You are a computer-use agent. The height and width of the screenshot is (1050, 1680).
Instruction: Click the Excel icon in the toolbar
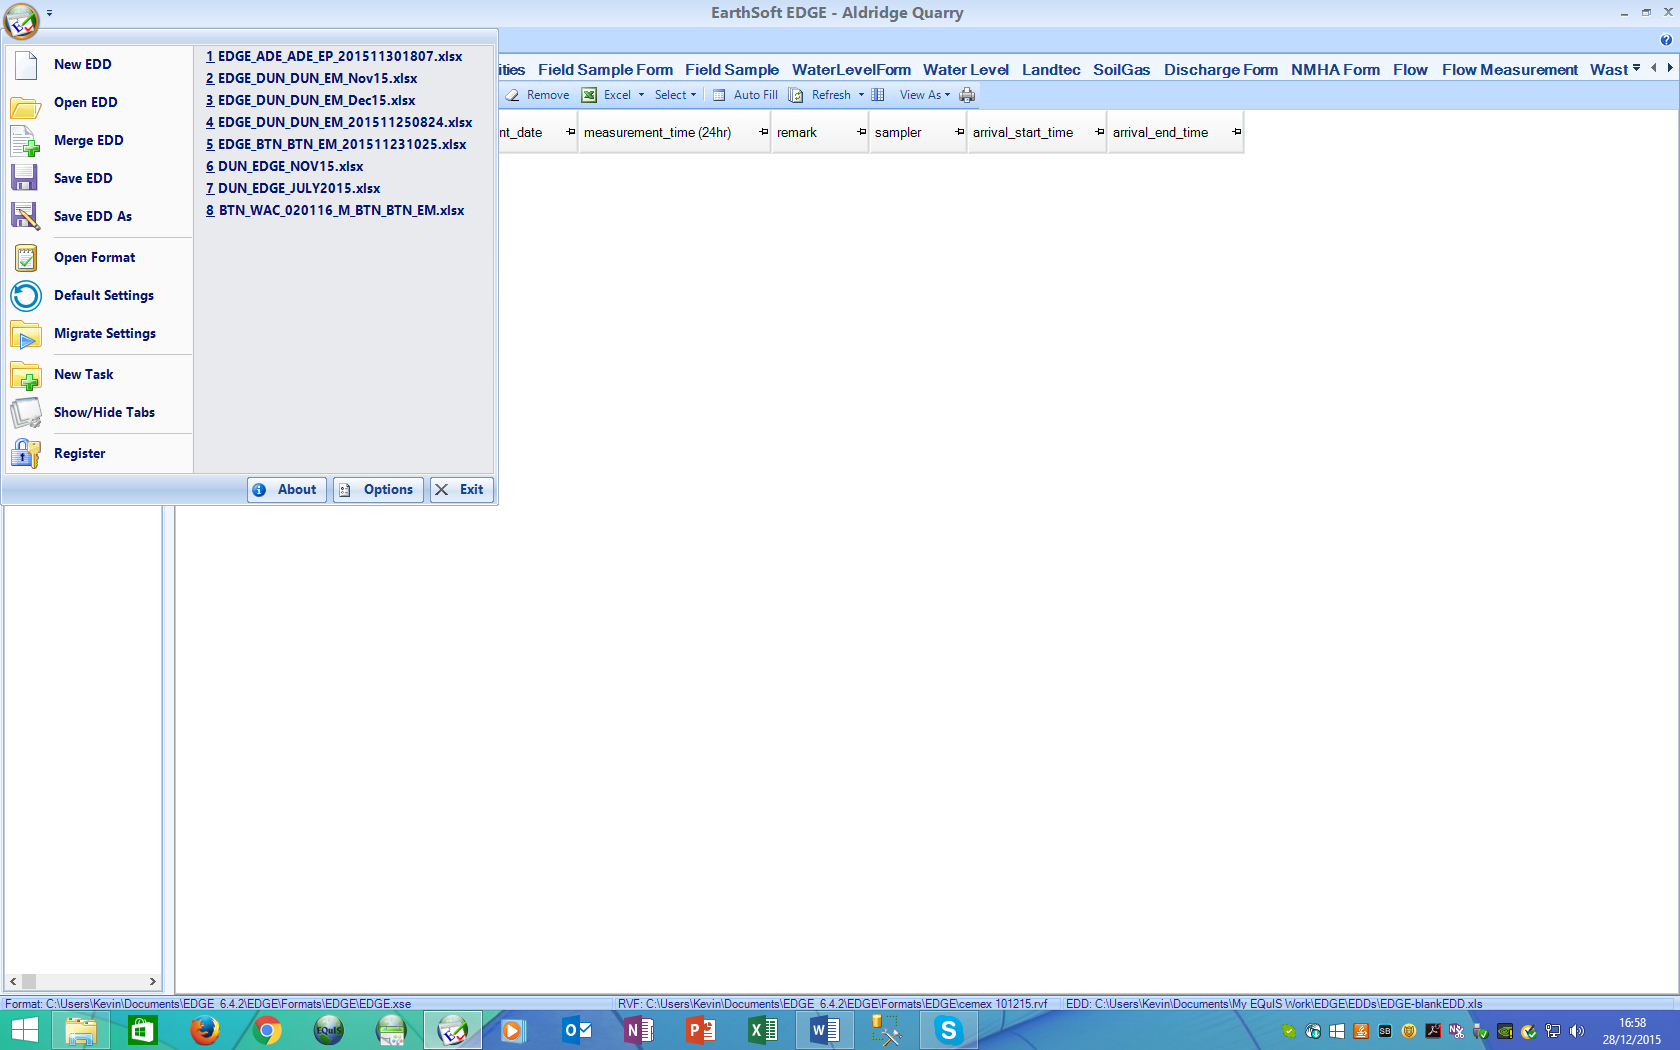589,95
